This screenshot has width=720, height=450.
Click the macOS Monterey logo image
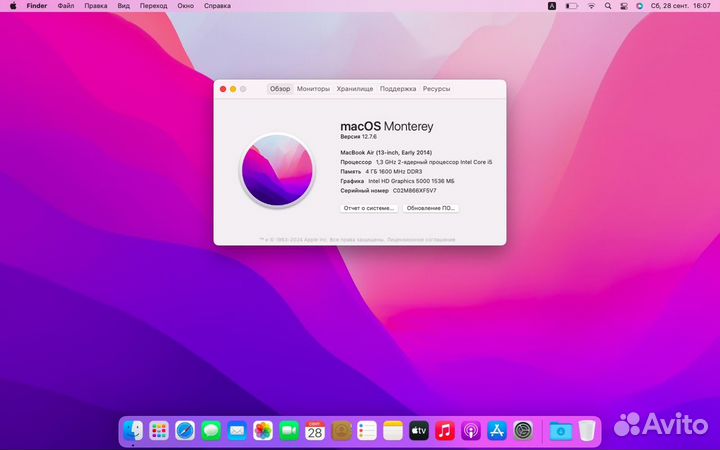tap(277, 170)
